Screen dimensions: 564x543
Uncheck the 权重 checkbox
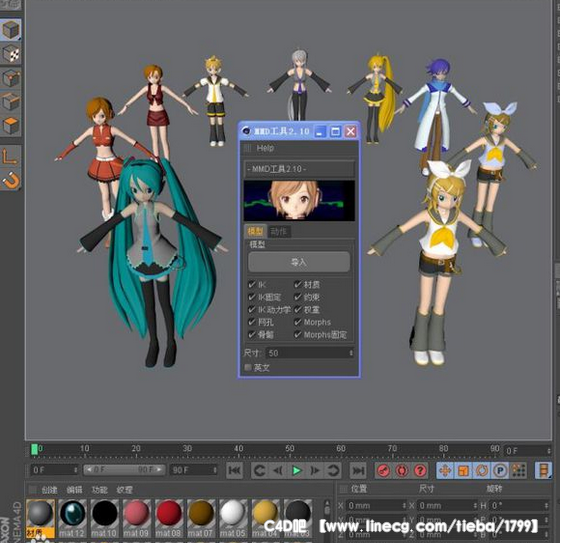pos(298,309)
